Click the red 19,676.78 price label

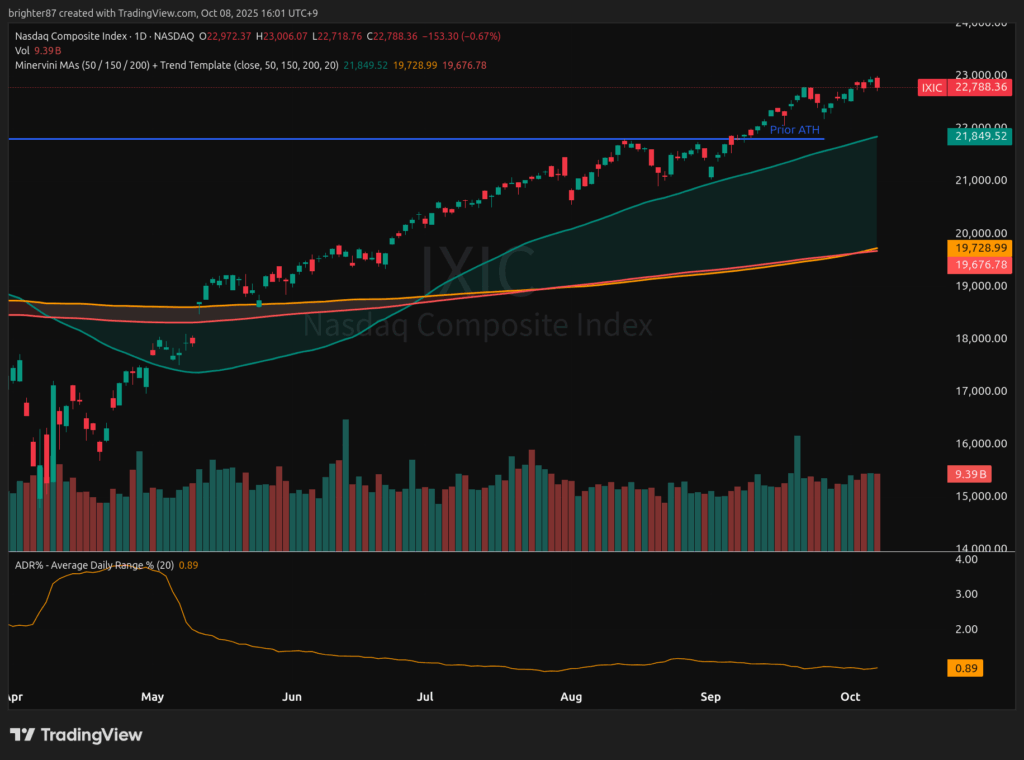pyautogui.click(x=980, y=264)
